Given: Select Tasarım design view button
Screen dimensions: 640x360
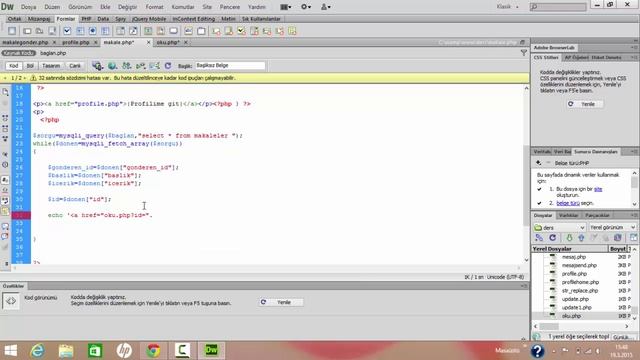Looking at the screenshot, I should point(51,66).
